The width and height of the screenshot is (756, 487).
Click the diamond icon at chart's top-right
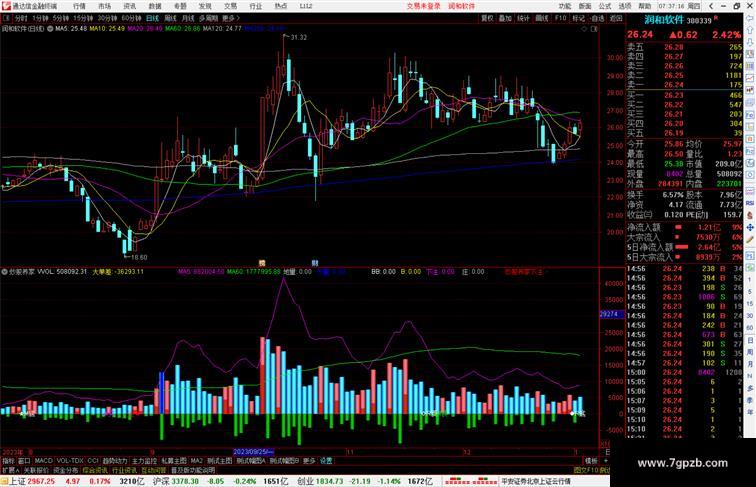pyautogui.click(x=584, y=29)
